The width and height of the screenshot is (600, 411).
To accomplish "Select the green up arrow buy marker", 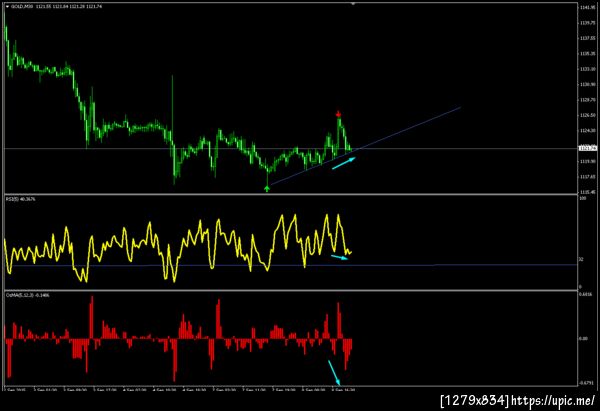I will (x=267, y=188).
